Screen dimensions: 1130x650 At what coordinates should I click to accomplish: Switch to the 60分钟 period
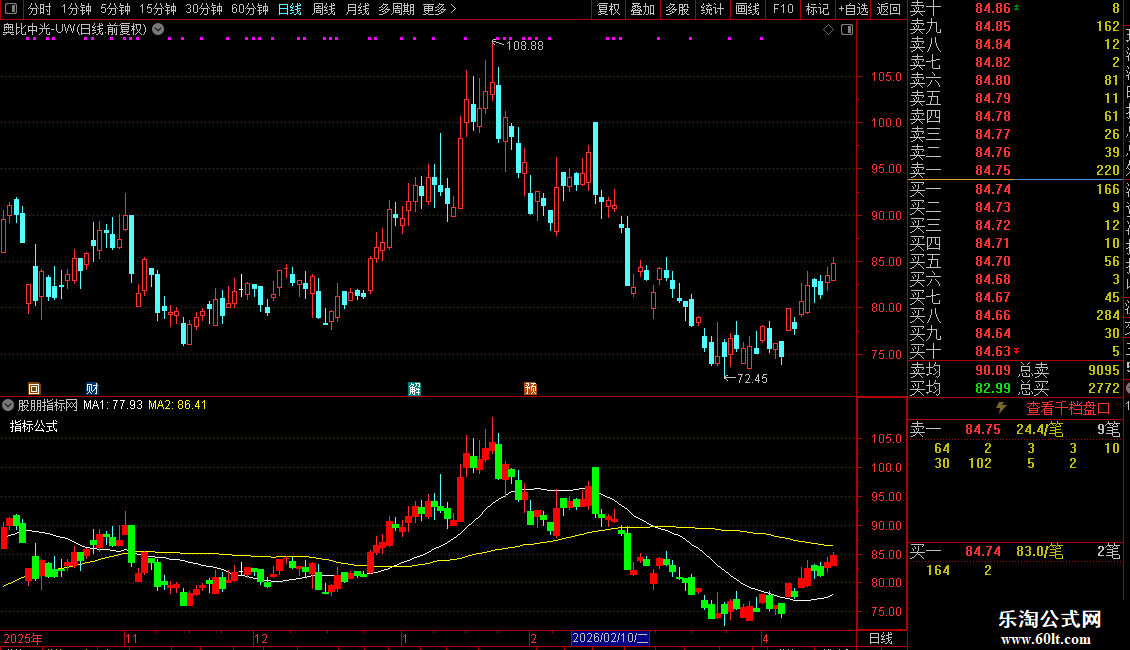coord(250,9)
